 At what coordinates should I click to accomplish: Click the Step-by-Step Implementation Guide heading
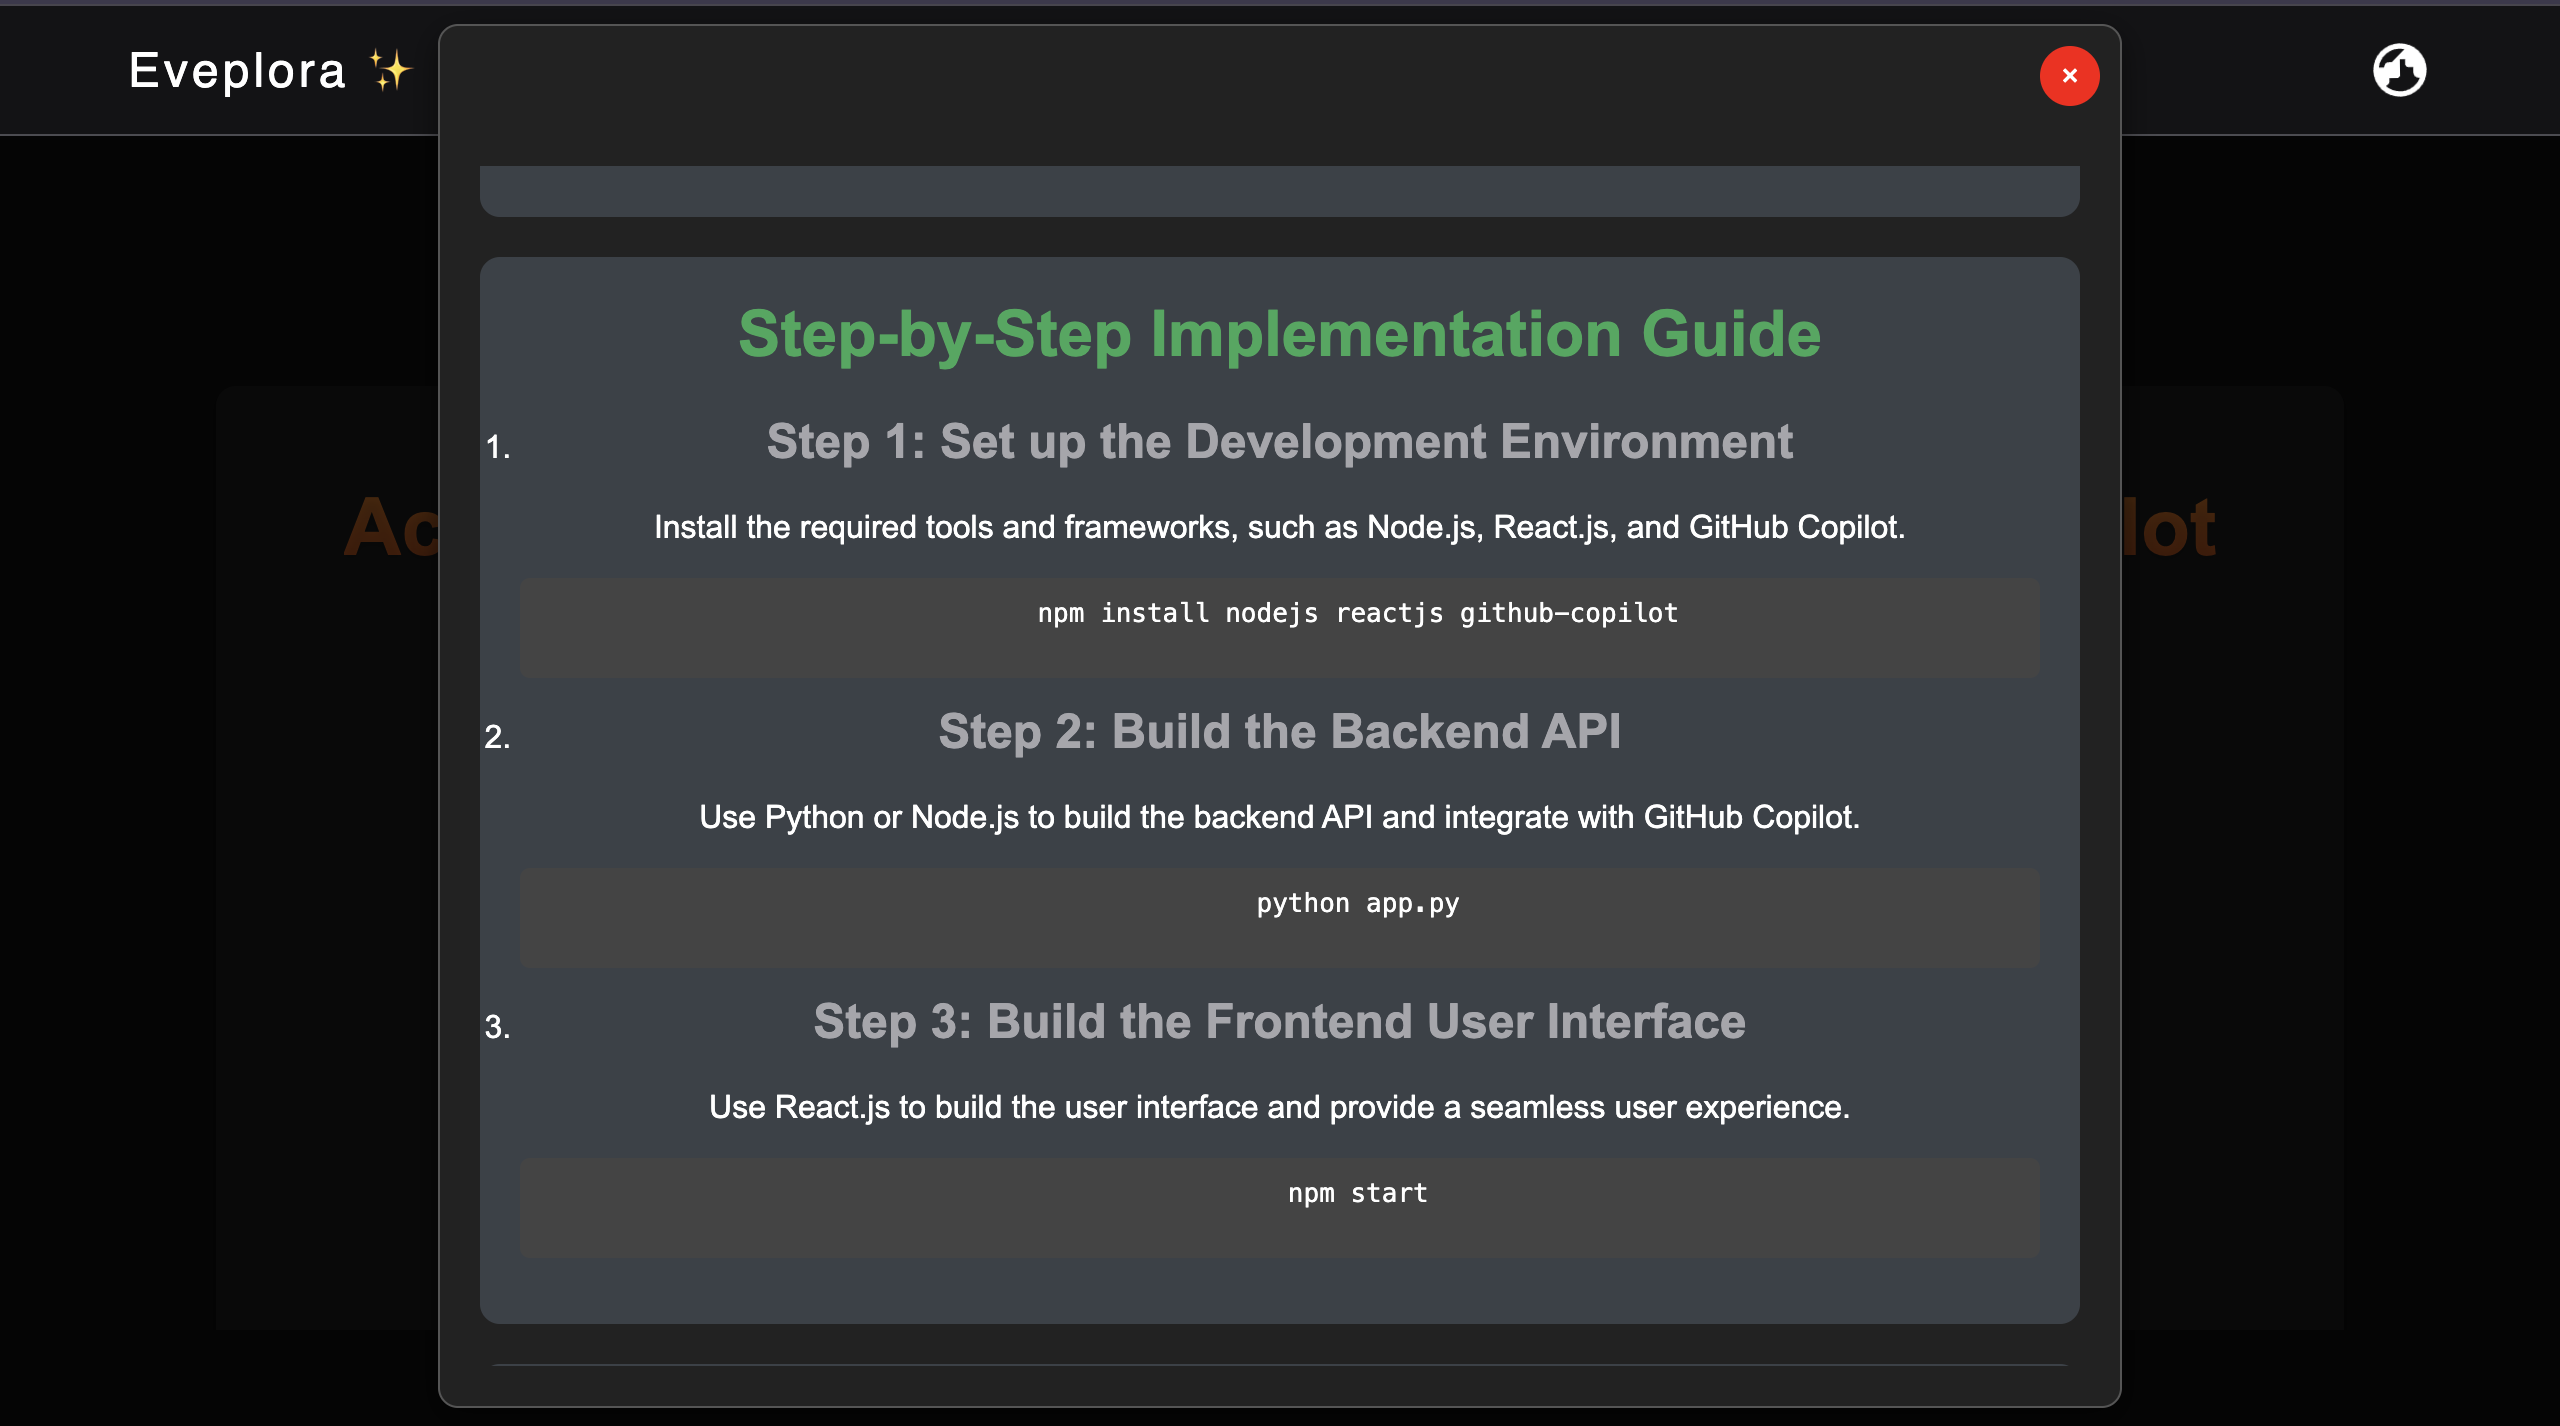coord(1279,333)
